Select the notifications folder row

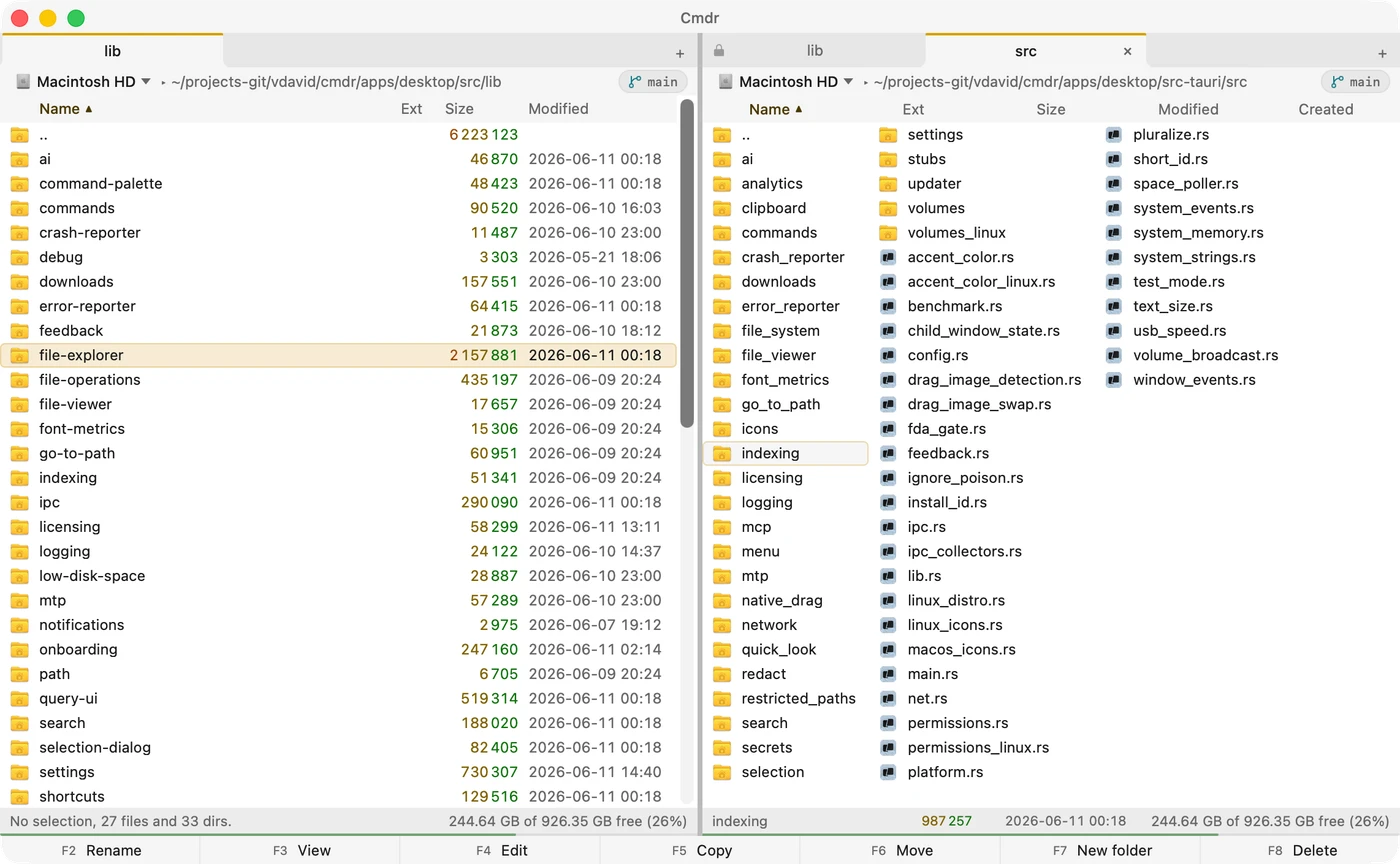pyautogui.click(x=338, y=625)
